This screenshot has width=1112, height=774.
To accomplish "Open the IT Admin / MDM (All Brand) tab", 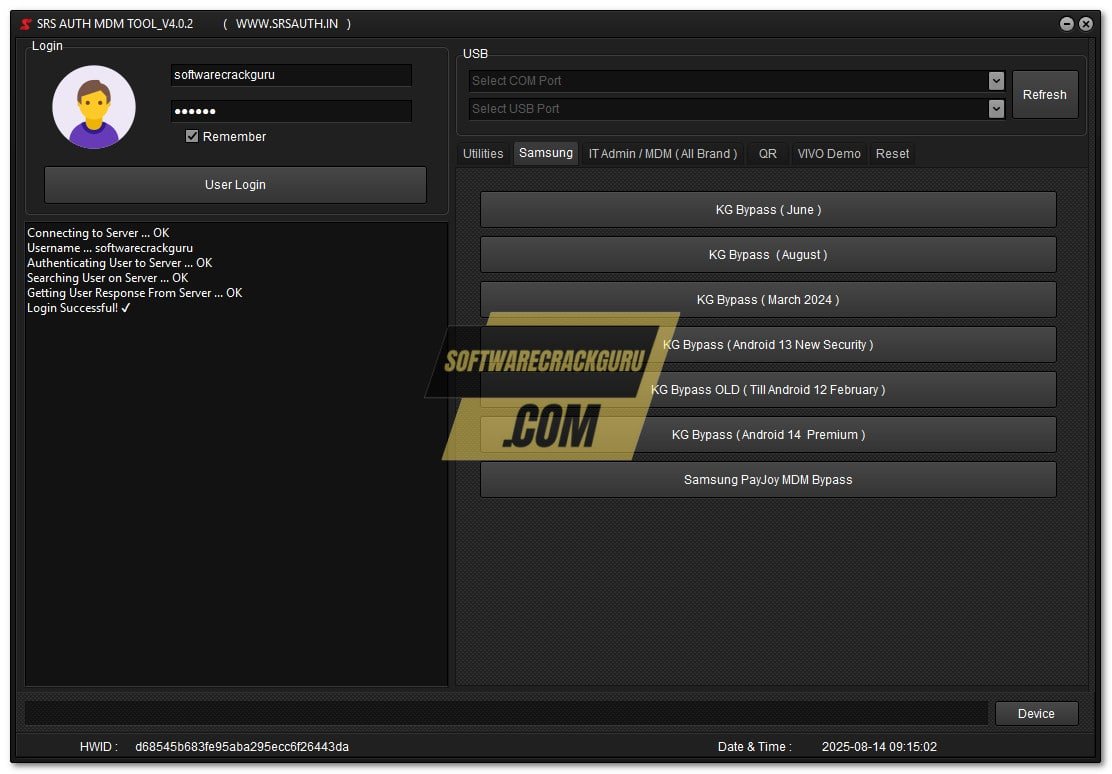I will pos(663,153).
